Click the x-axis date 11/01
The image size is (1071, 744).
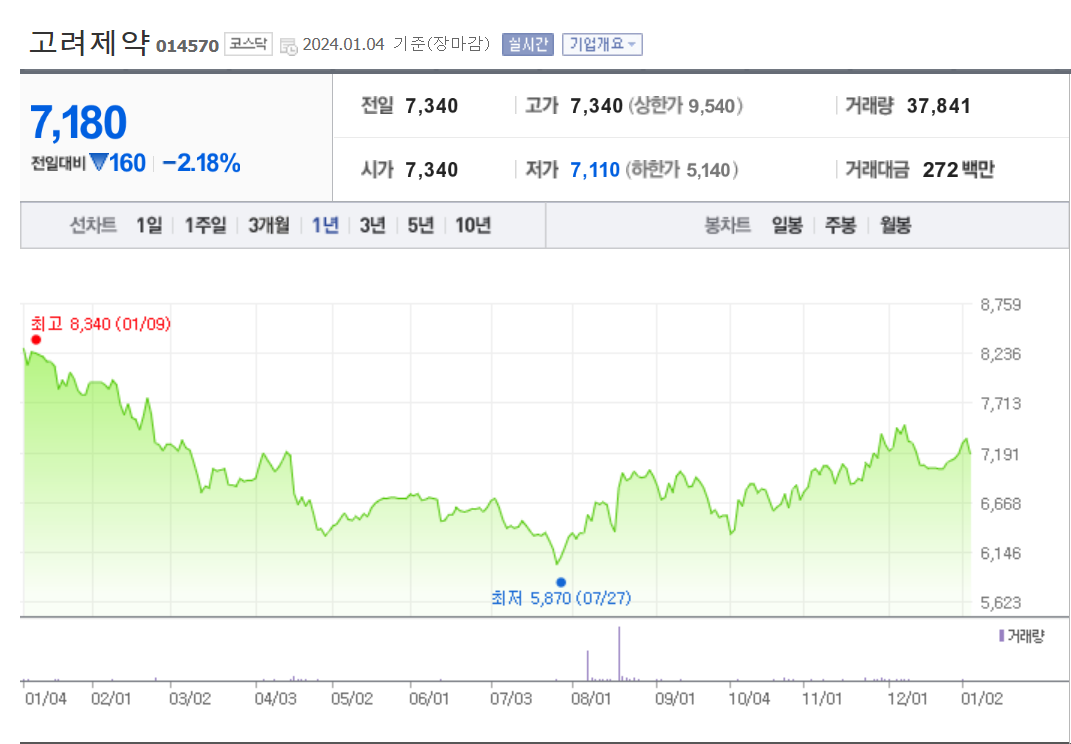click(822, 700)
